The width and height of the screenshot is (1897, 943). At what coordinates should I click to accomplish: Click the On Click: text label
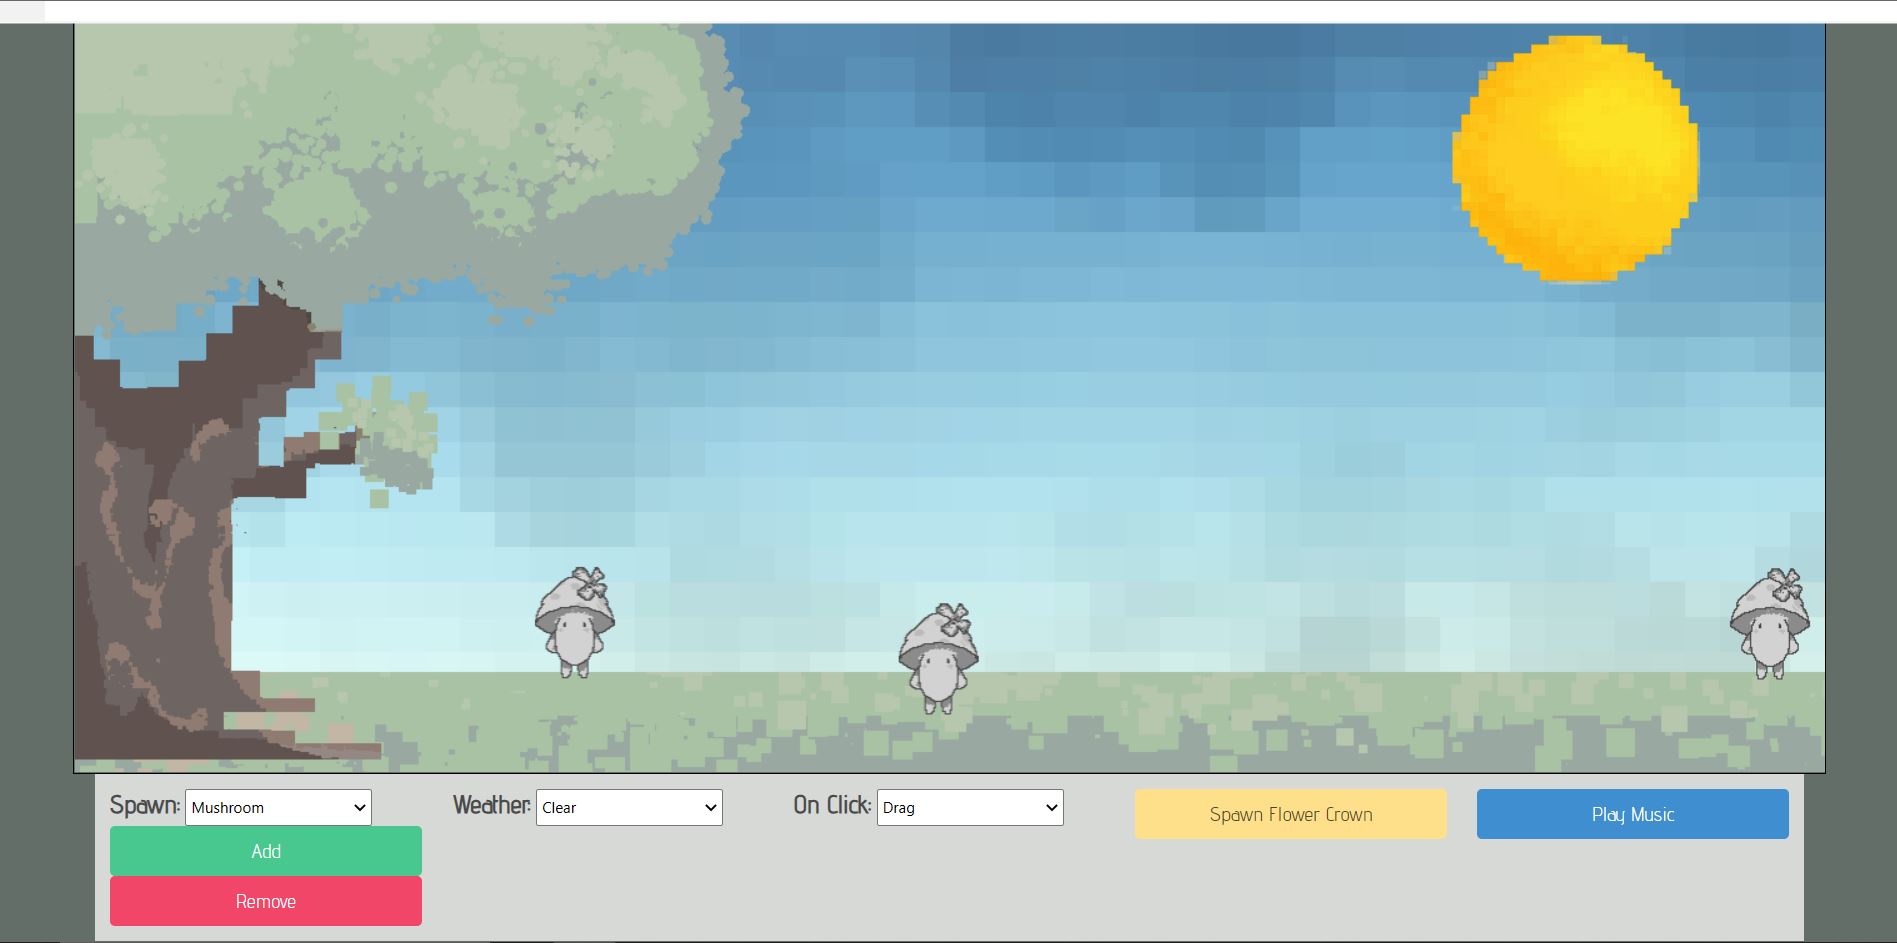(832, 806)
